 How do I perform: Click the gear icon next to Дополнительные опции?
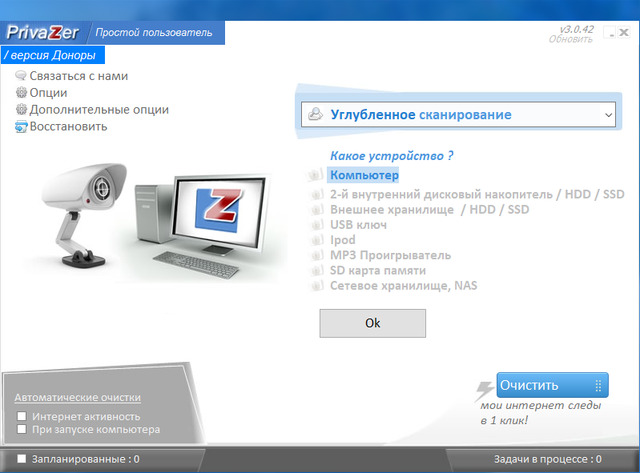pos(21,109)
